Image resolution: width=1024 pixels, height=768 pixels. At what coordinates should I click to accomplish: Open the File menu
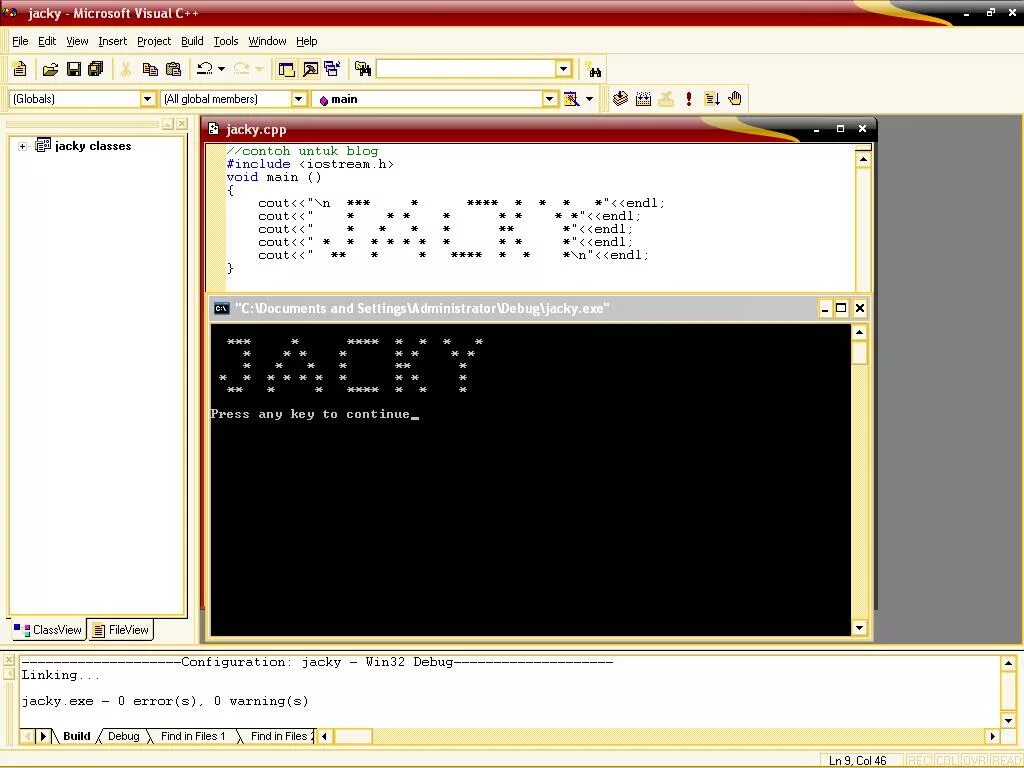pyautogui.click(x=20, y=41)
